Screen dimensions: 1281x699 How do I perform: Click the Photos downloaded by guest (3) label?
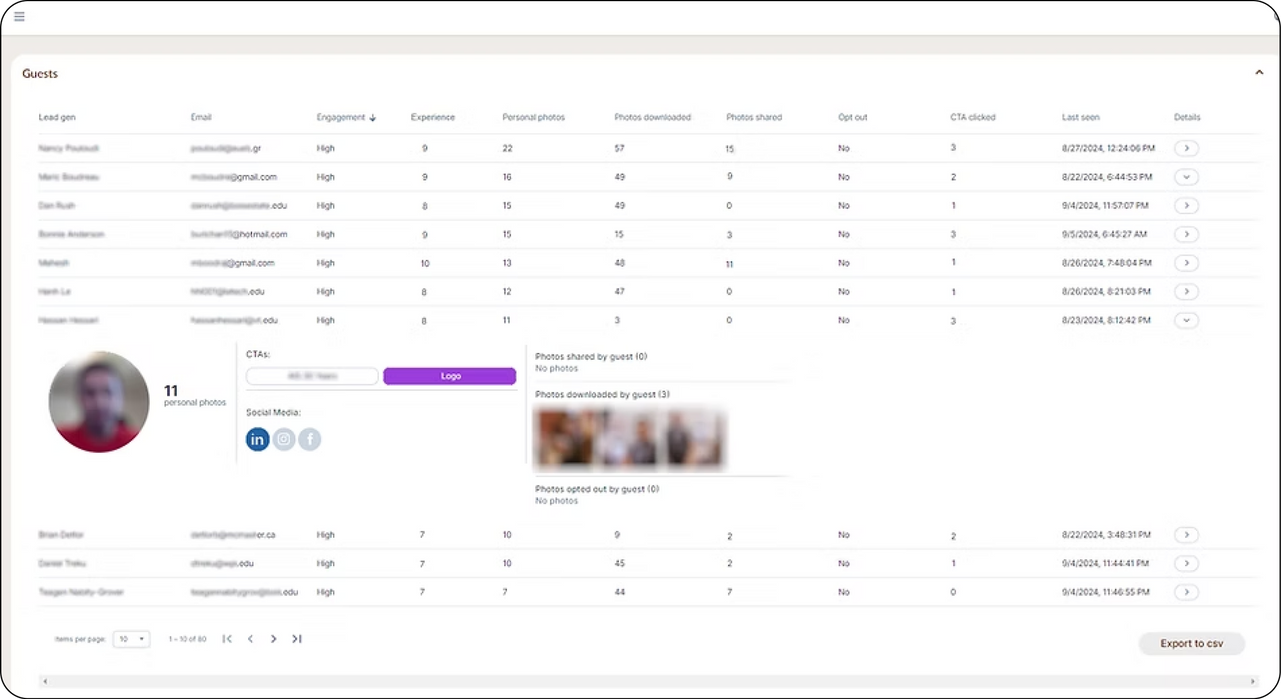click(602, 395)
